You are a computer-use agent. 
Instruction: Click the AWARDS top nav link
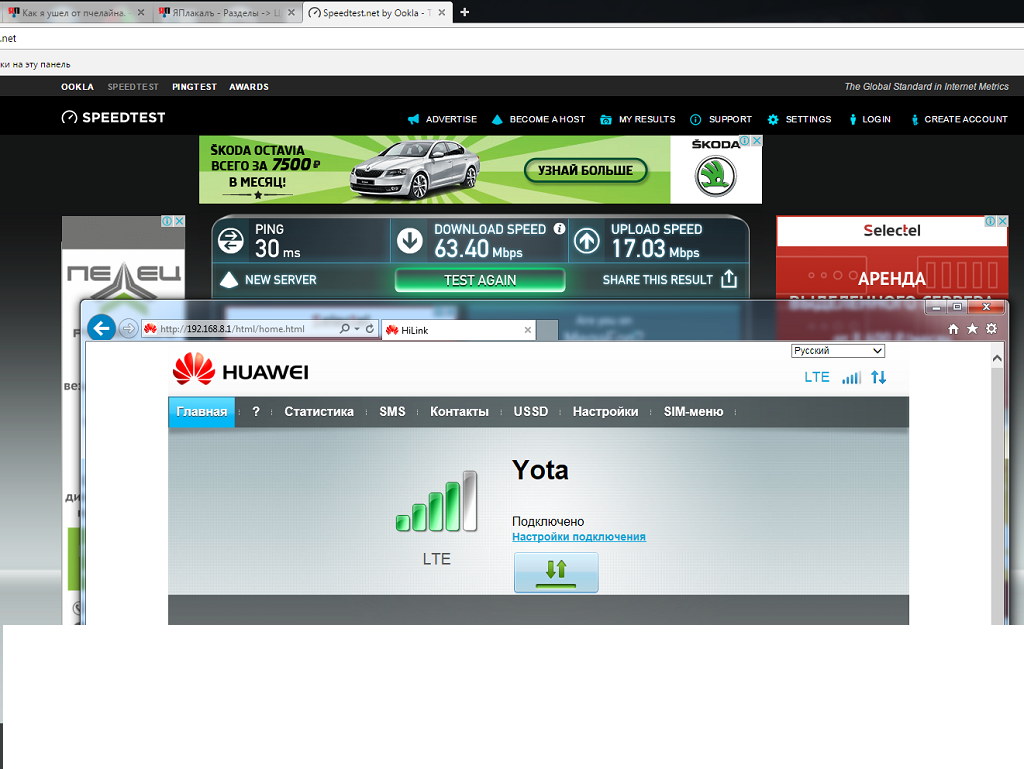pyautogui.click(x=249, y=87)
